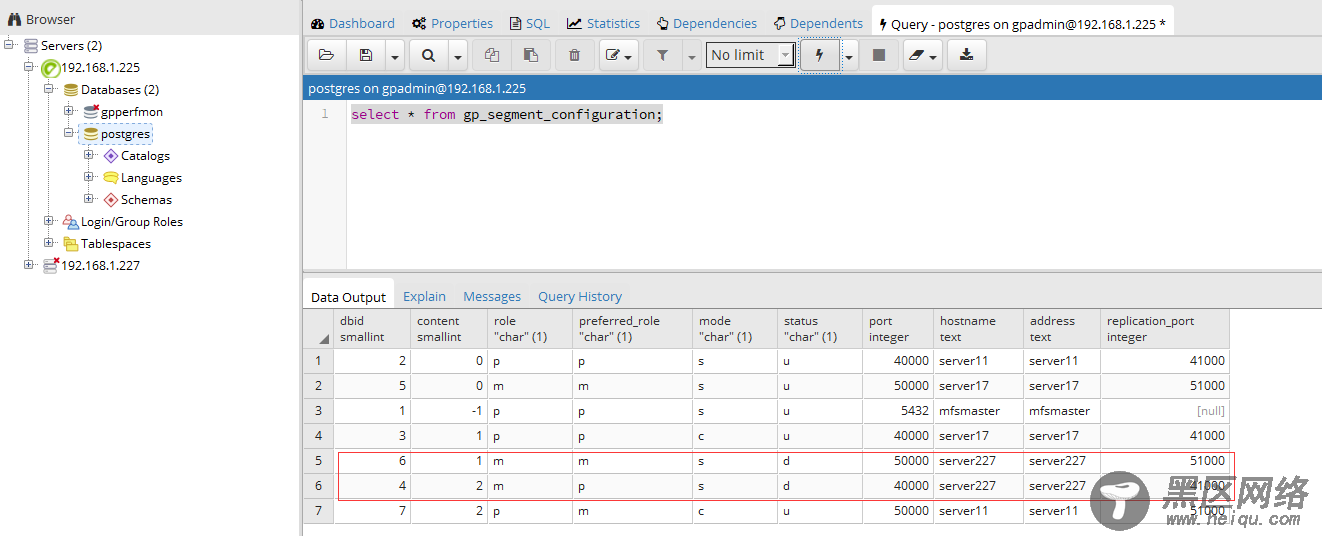1322x536 pixels.
Task: Download results as CSV icon
Action: (966, 55)
